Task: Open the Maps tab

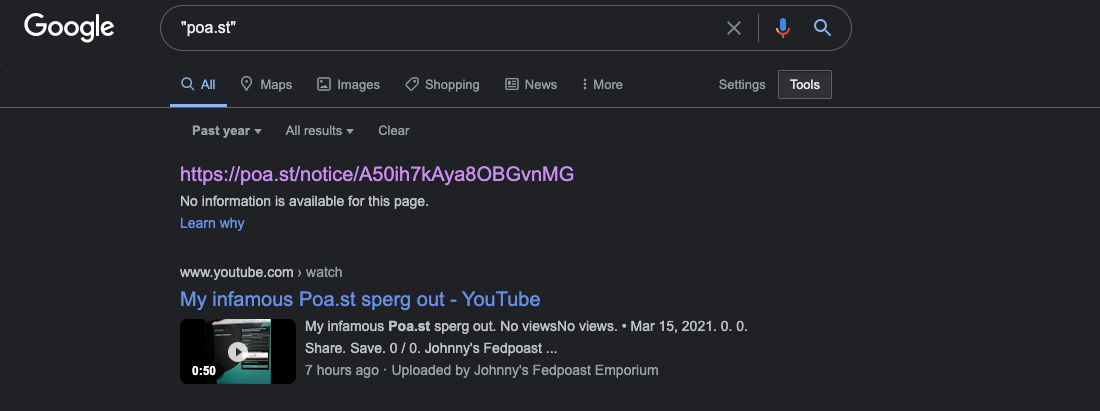Action: (266, 84)
